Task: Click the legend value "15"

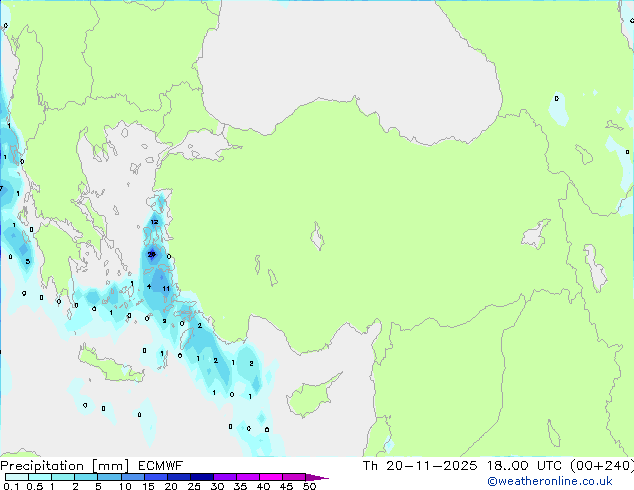Action: (x=148, y=486)
